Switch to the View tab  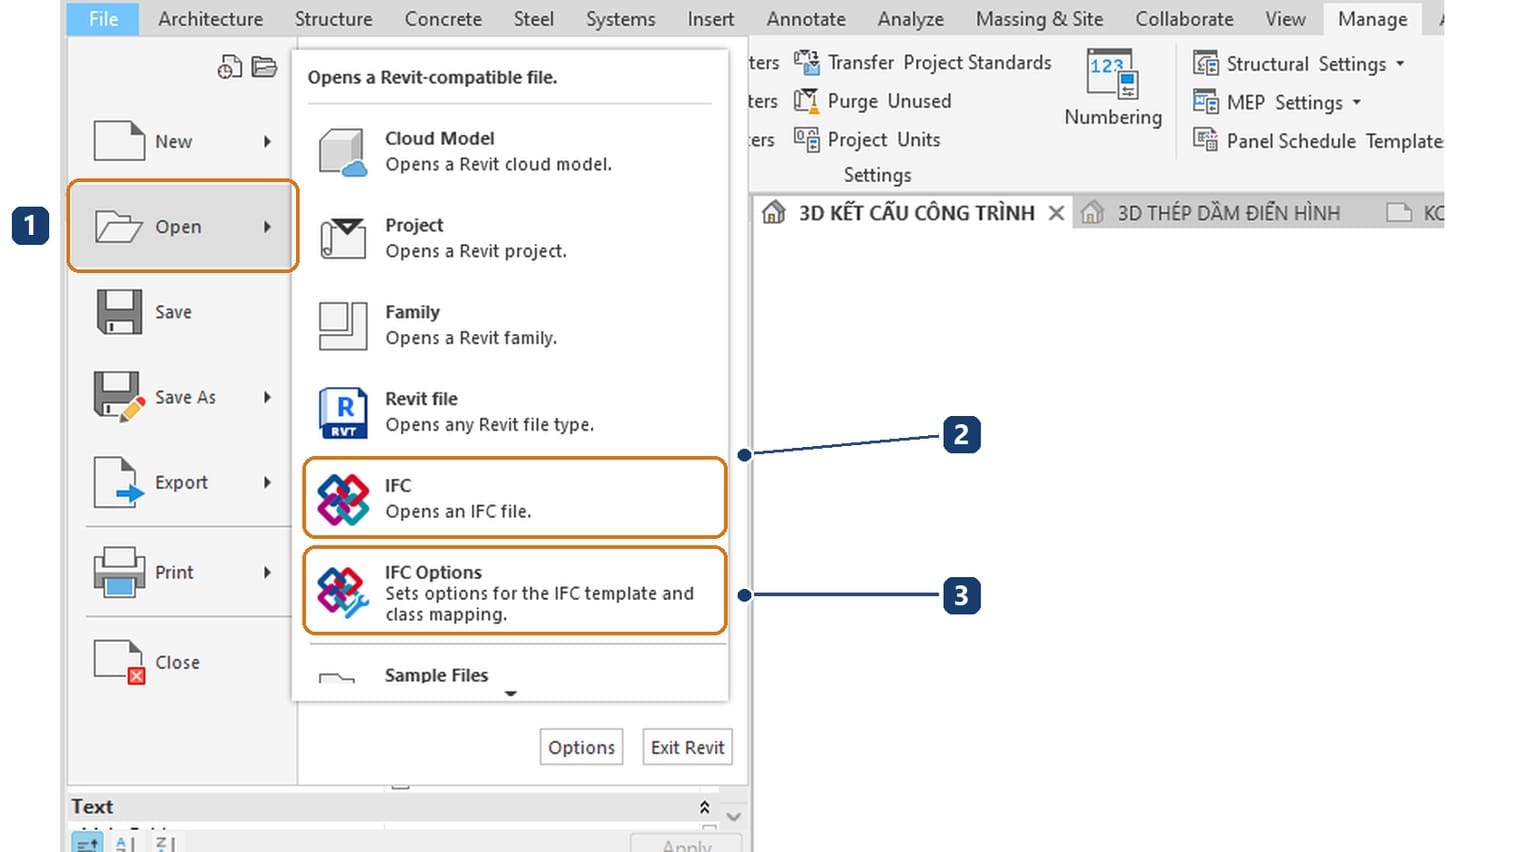[x=1285, y=19]
